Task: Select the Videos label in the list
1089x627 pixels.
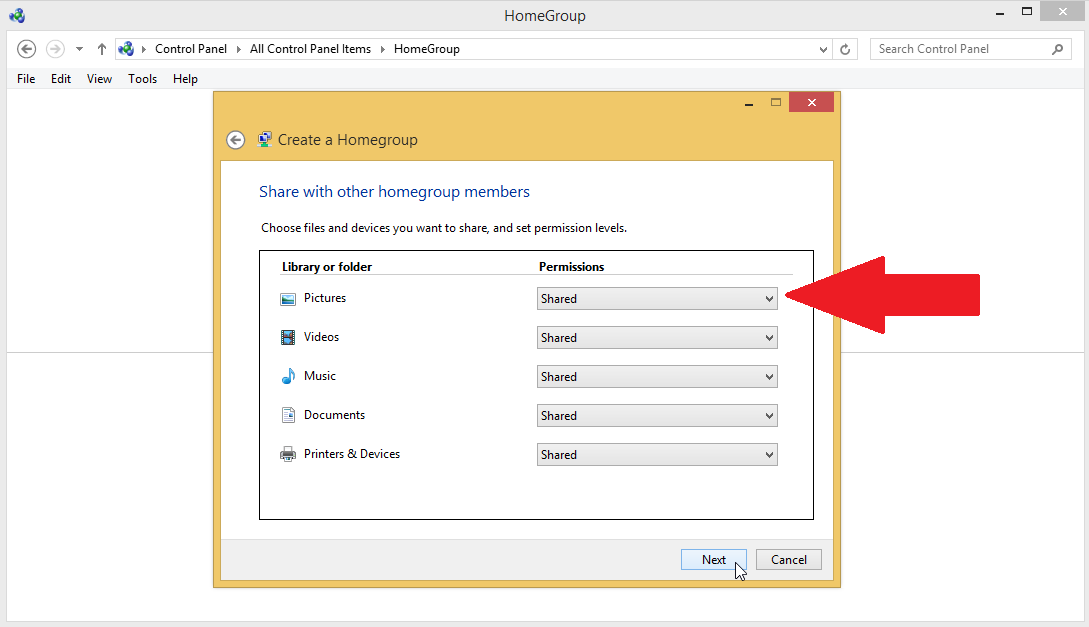Action: [321, 337]
